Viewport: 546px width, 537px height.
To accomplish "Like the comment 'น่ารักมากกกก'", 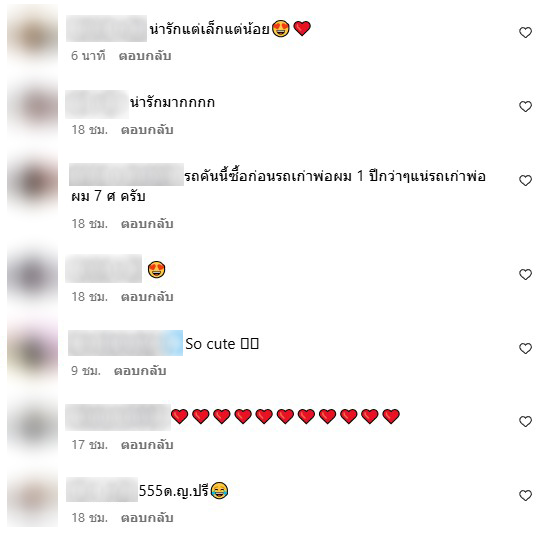I will click(525, 106).
